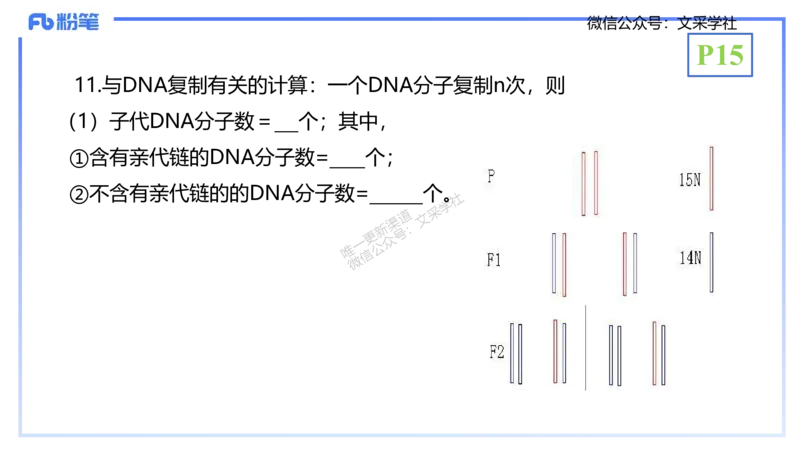Click the second F2 red-blue strand pair
The image size is (800, 450).
tap(559, 352)
